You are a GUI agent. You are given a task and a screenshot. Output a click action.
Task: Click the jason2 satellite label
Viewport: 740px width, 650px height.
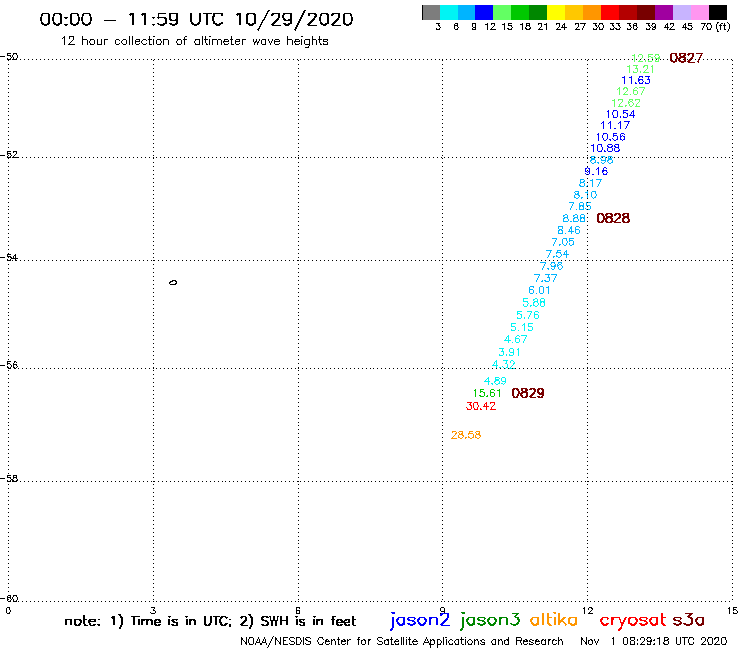click(420, 620)
